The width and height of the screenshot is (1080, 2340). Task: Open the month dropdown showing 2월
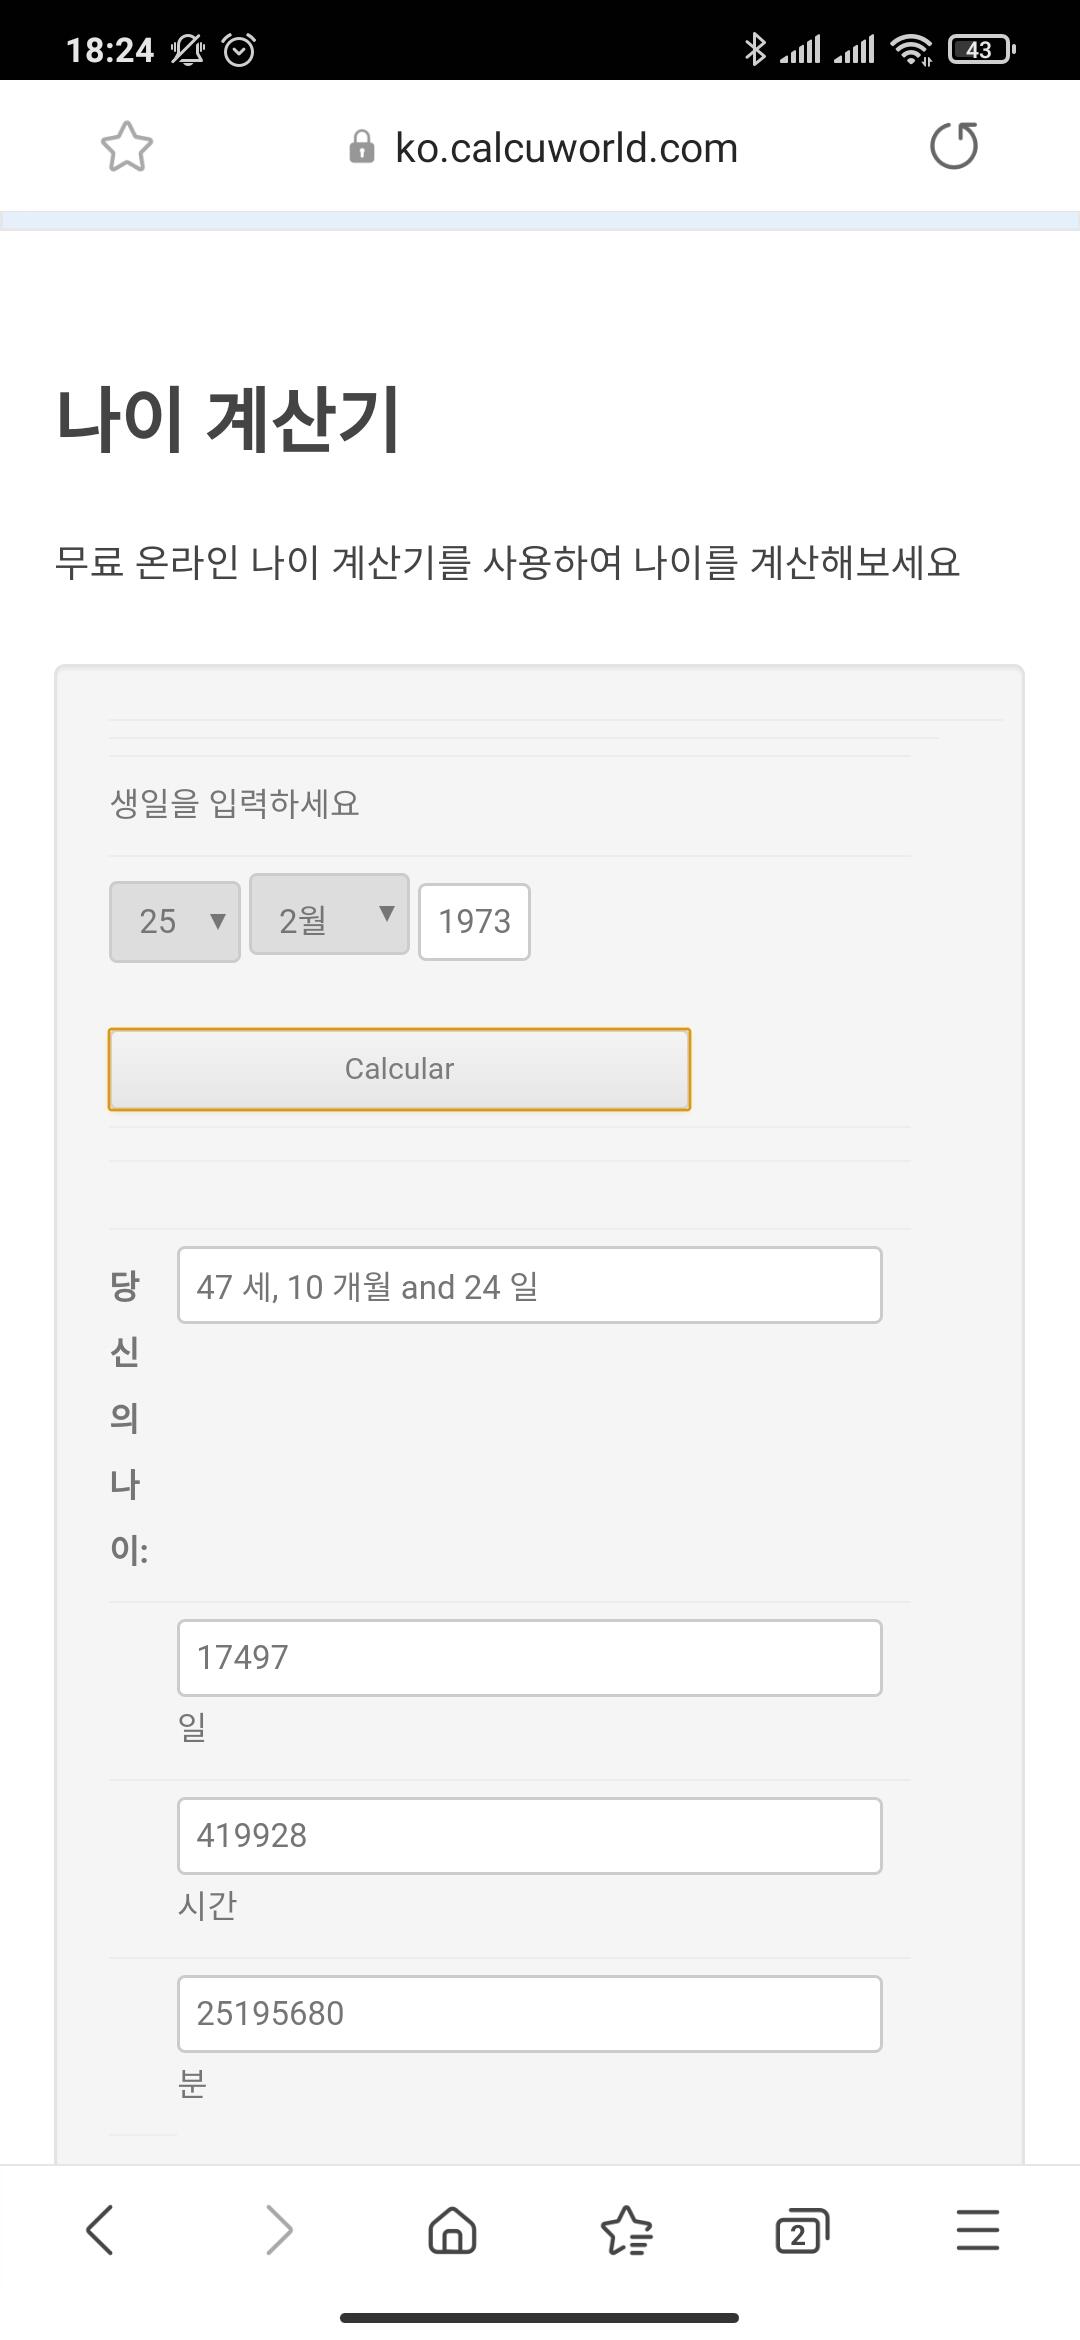[x=329, y=915]
